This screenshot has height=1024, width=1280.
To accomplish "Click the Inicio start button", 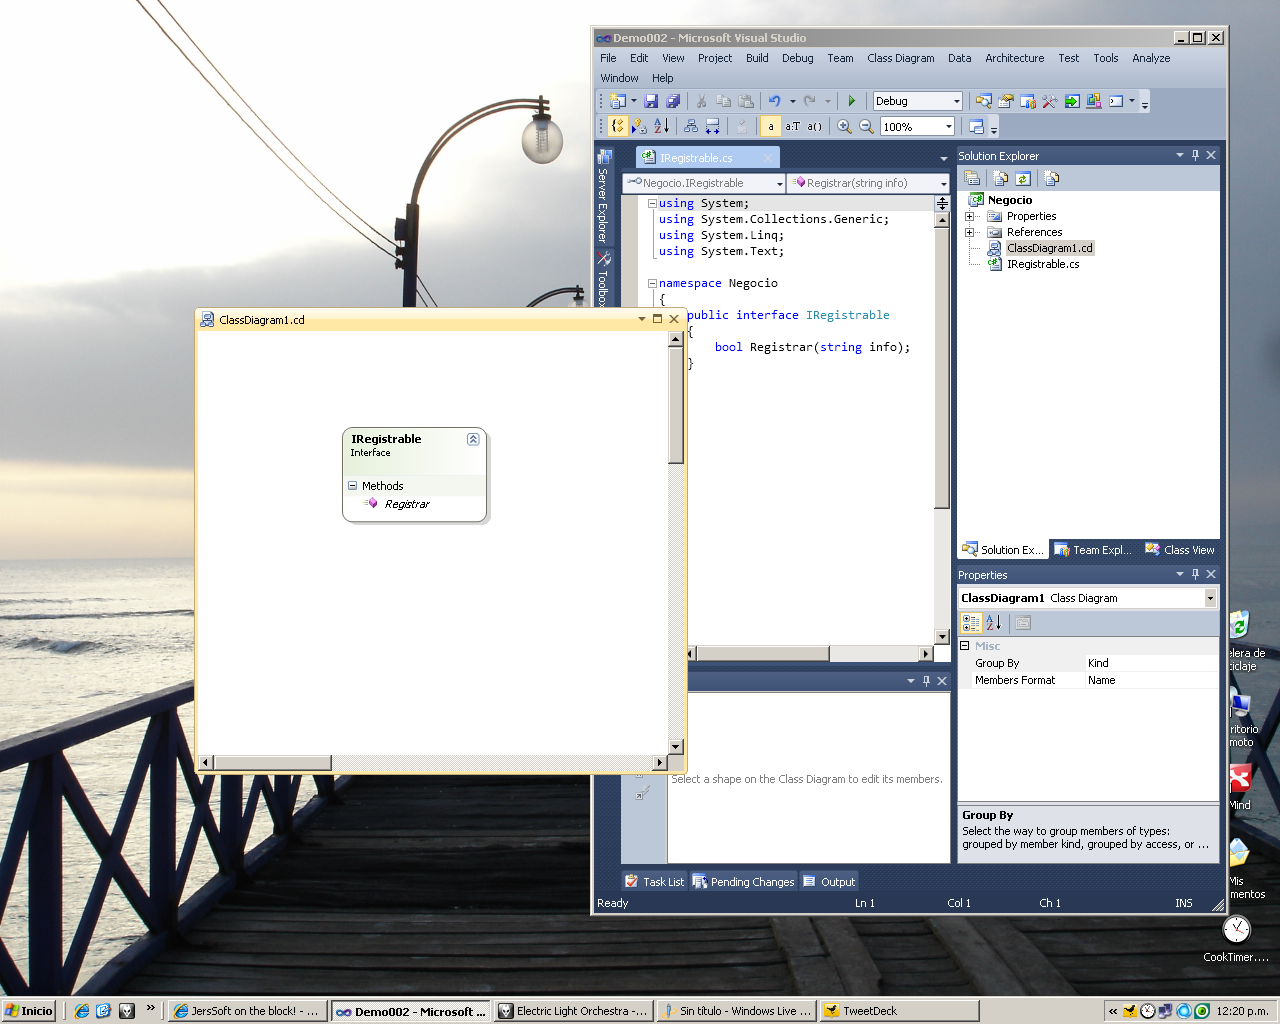I will click(29, 1011).
